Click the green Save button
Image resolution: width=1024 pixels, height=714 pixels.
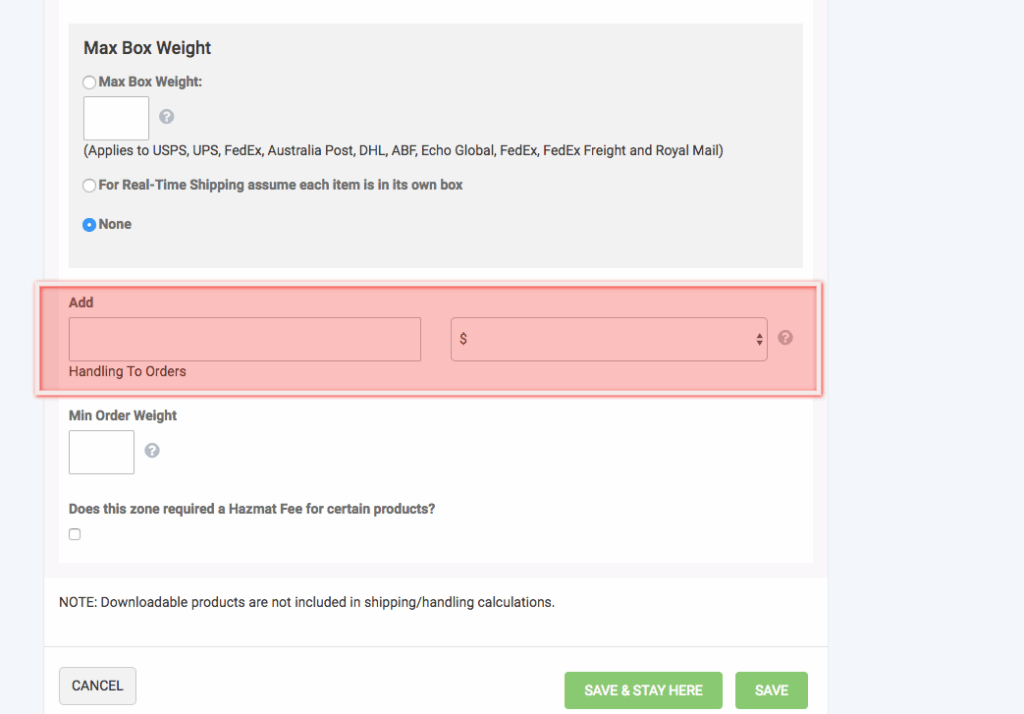(771, 690)
